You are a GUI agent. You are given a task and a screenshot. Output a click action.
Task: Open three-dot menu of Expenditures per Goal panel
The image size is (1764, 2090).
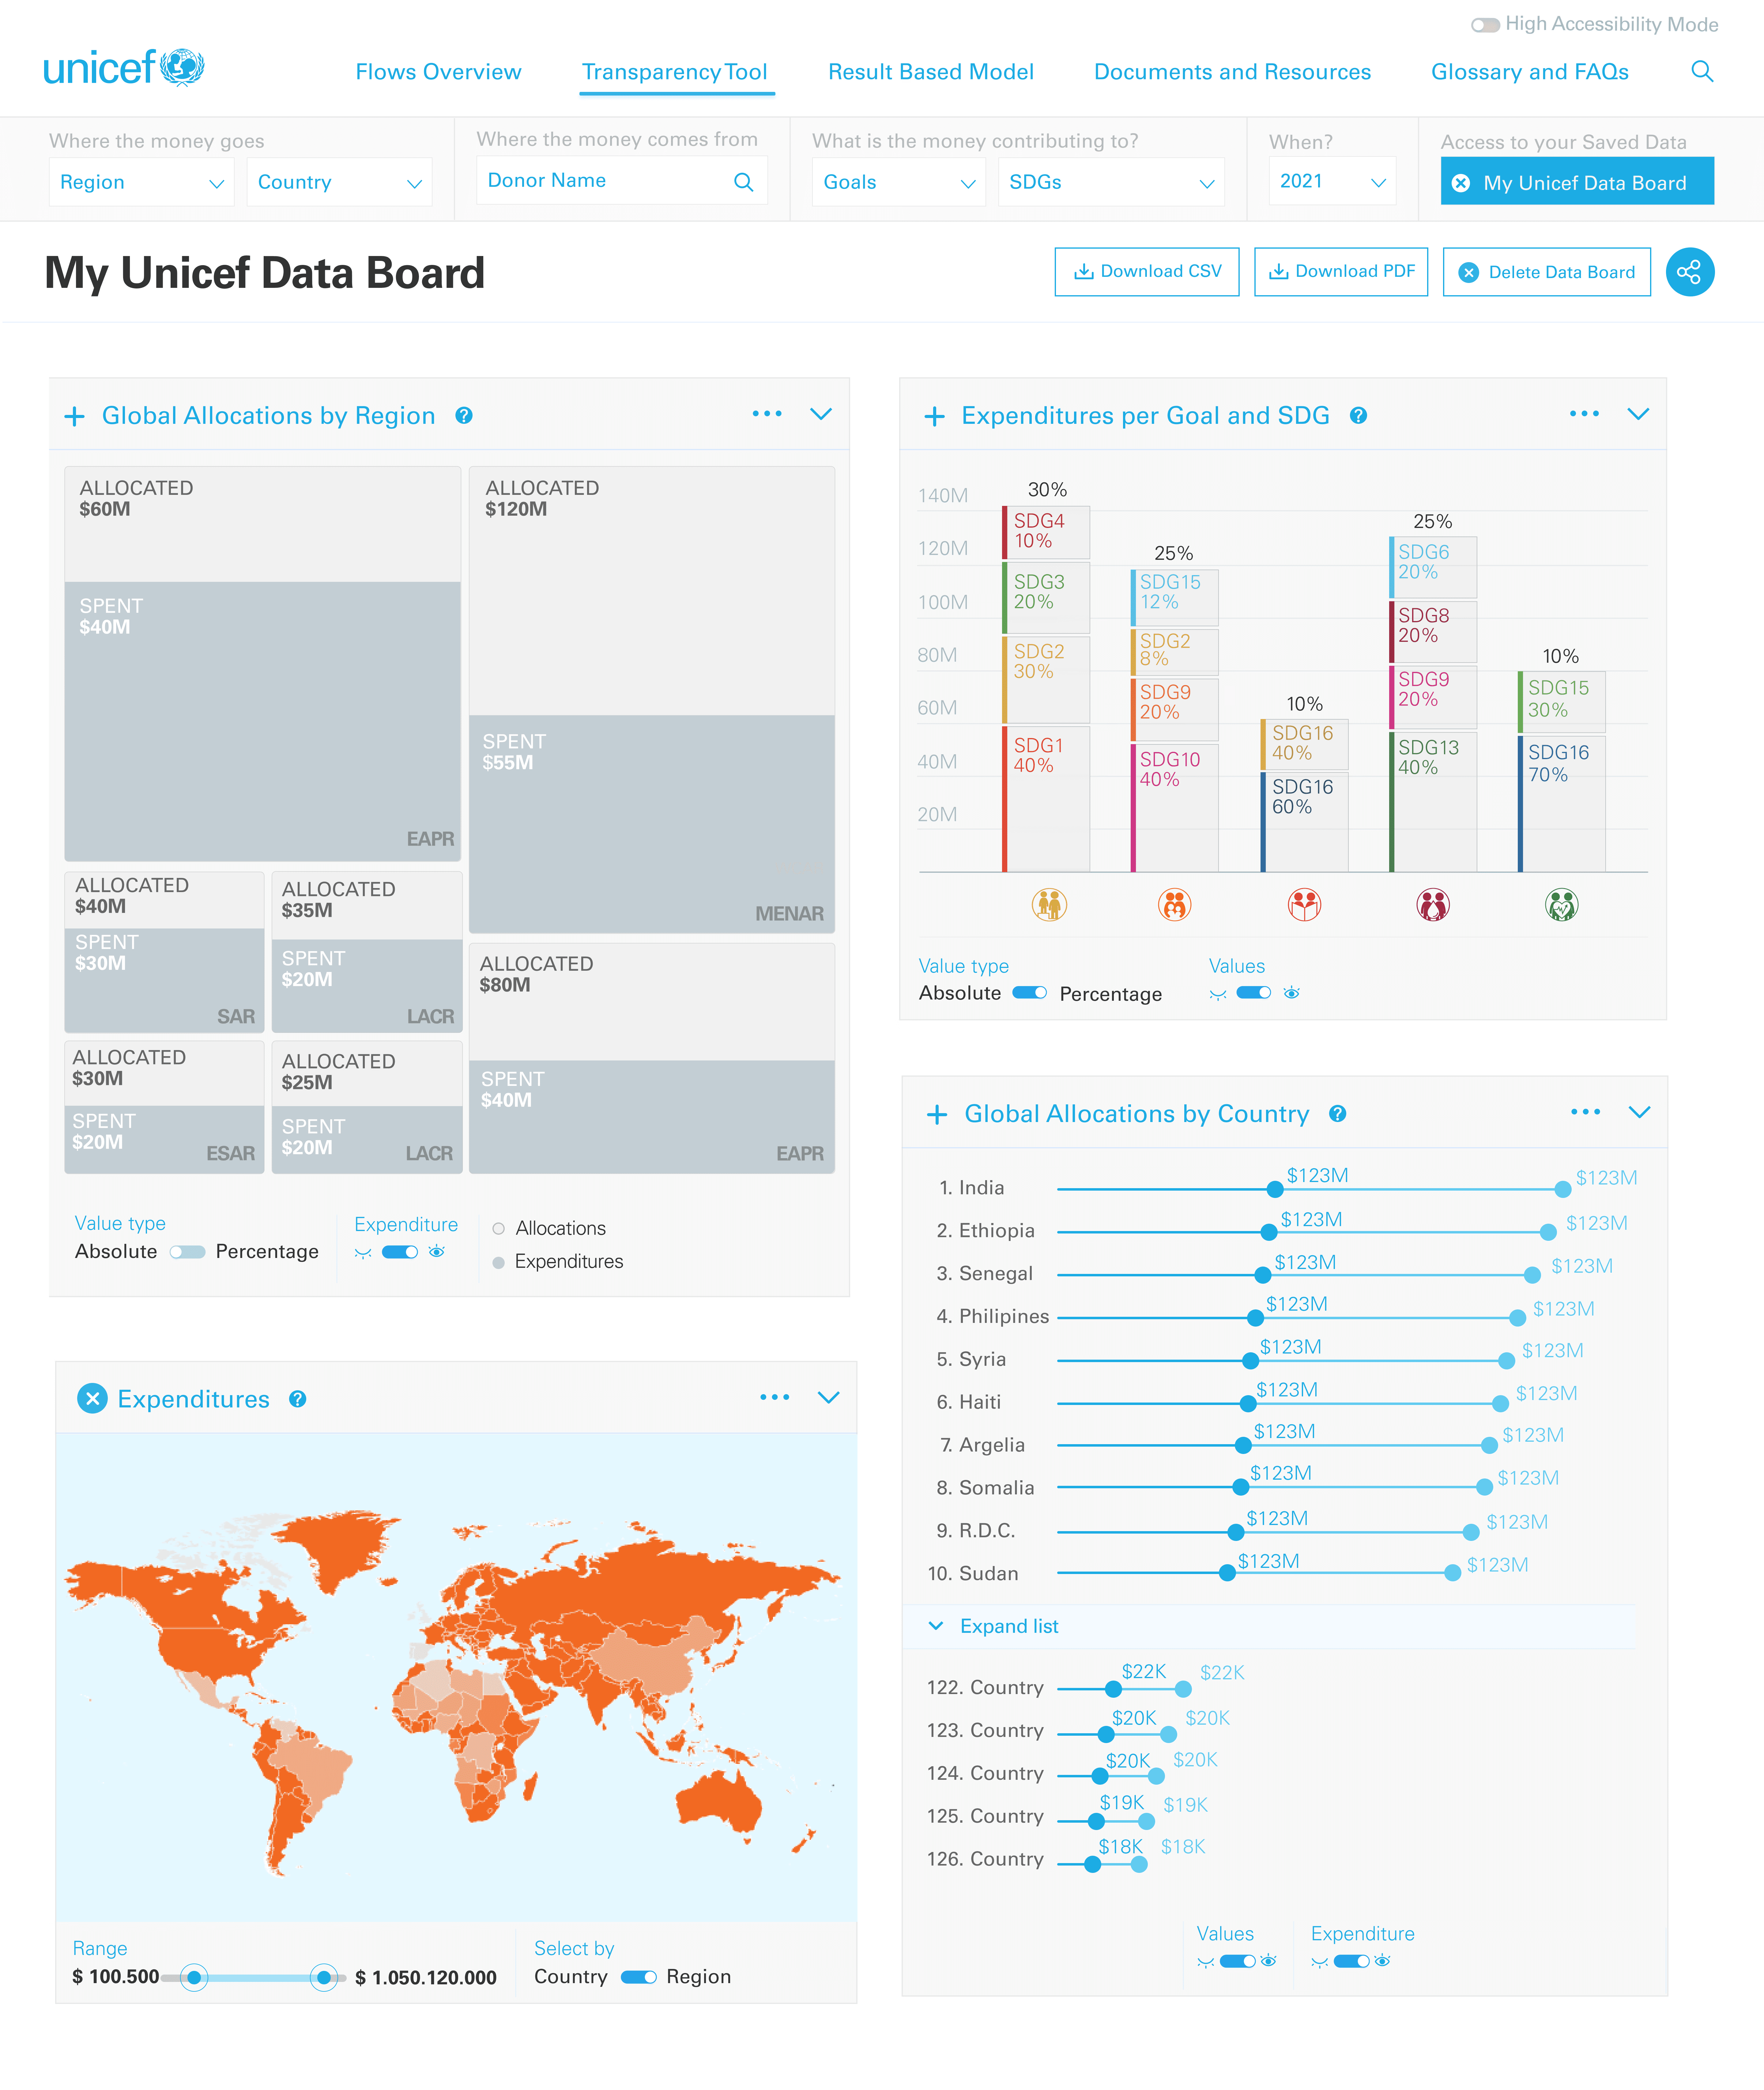(x=1584, y=413)
